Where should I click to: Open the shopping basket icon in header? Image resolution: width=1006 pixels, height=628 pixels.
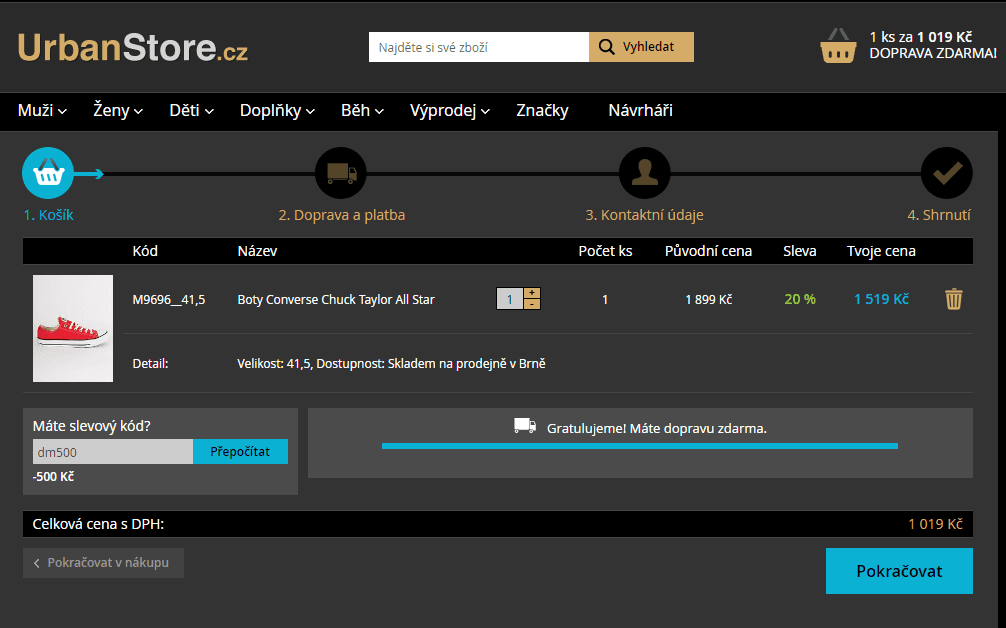coord(838,46)
